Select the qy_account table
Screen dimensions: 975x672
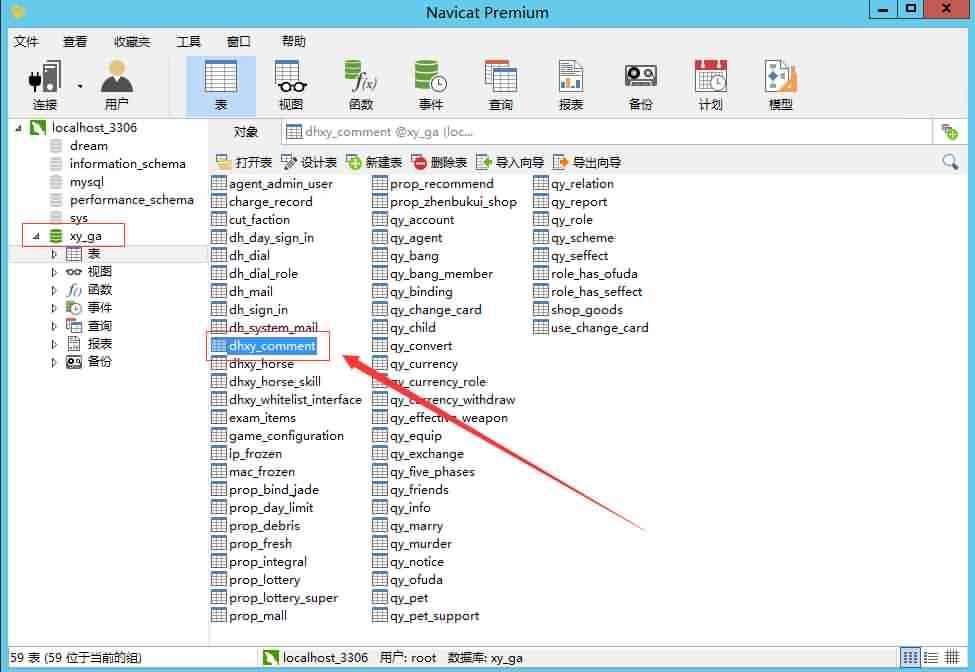point(421,220)
